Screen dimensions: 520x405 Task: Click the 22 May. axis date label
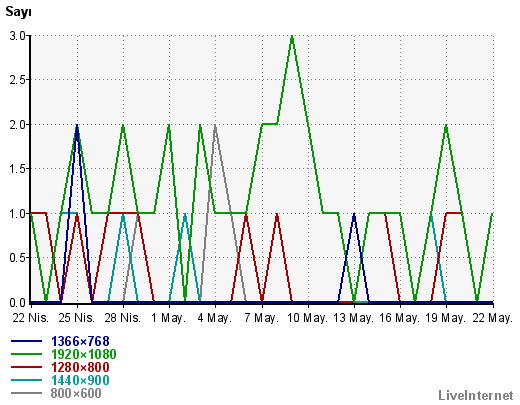coord(492,318)
